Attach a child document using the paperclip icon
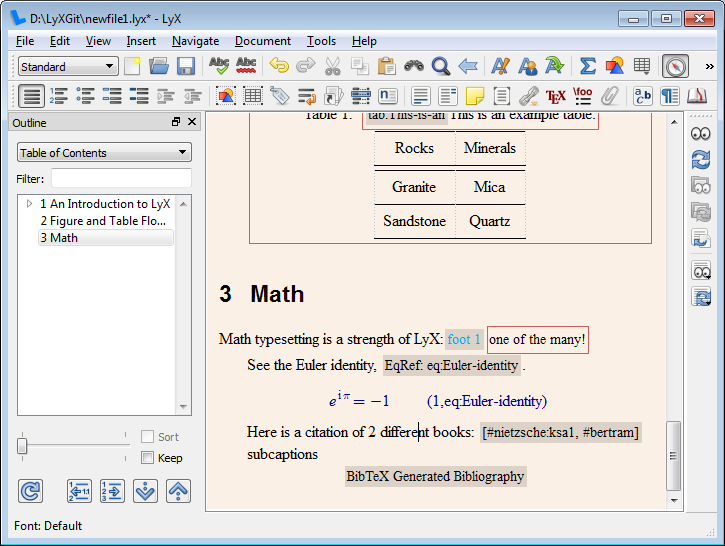 click(x=609, y=96)
